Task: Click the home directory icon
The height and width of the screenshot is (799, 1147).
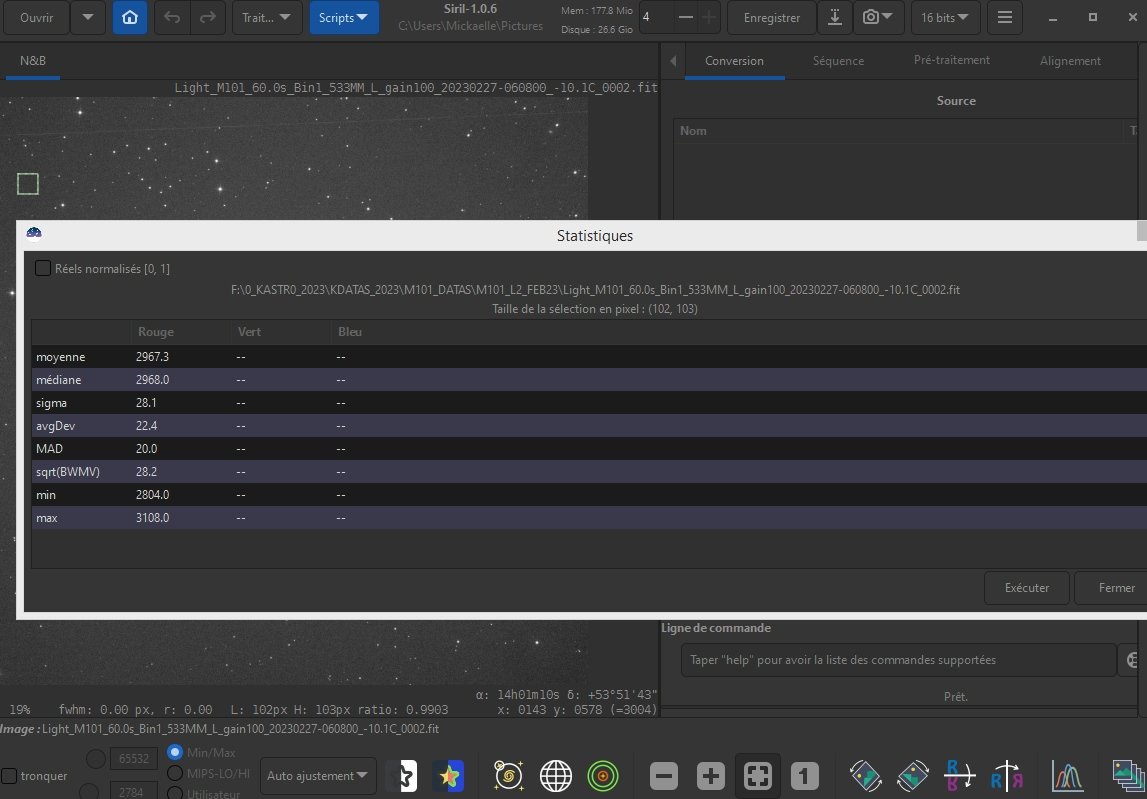Action: [129, 18]
